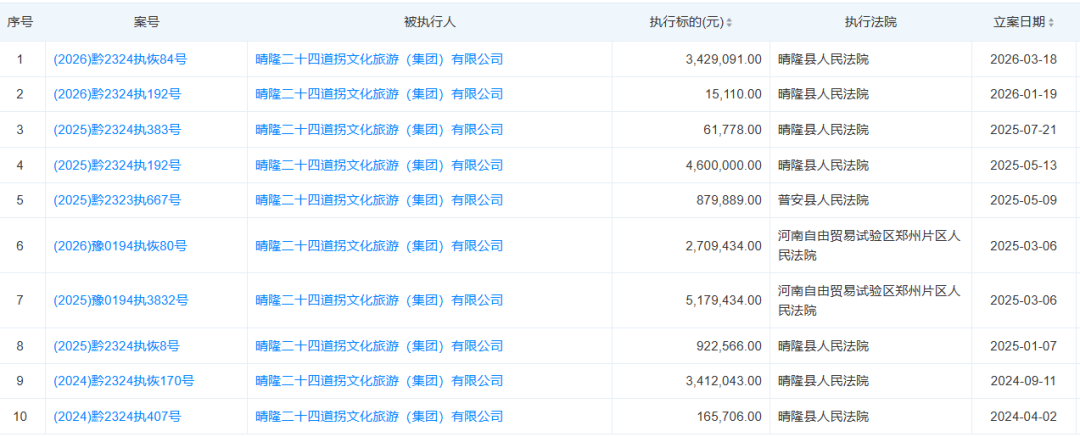
Task: Select amount 3,412,043.00
Action: pyautogui.click(x=724, y=381)
